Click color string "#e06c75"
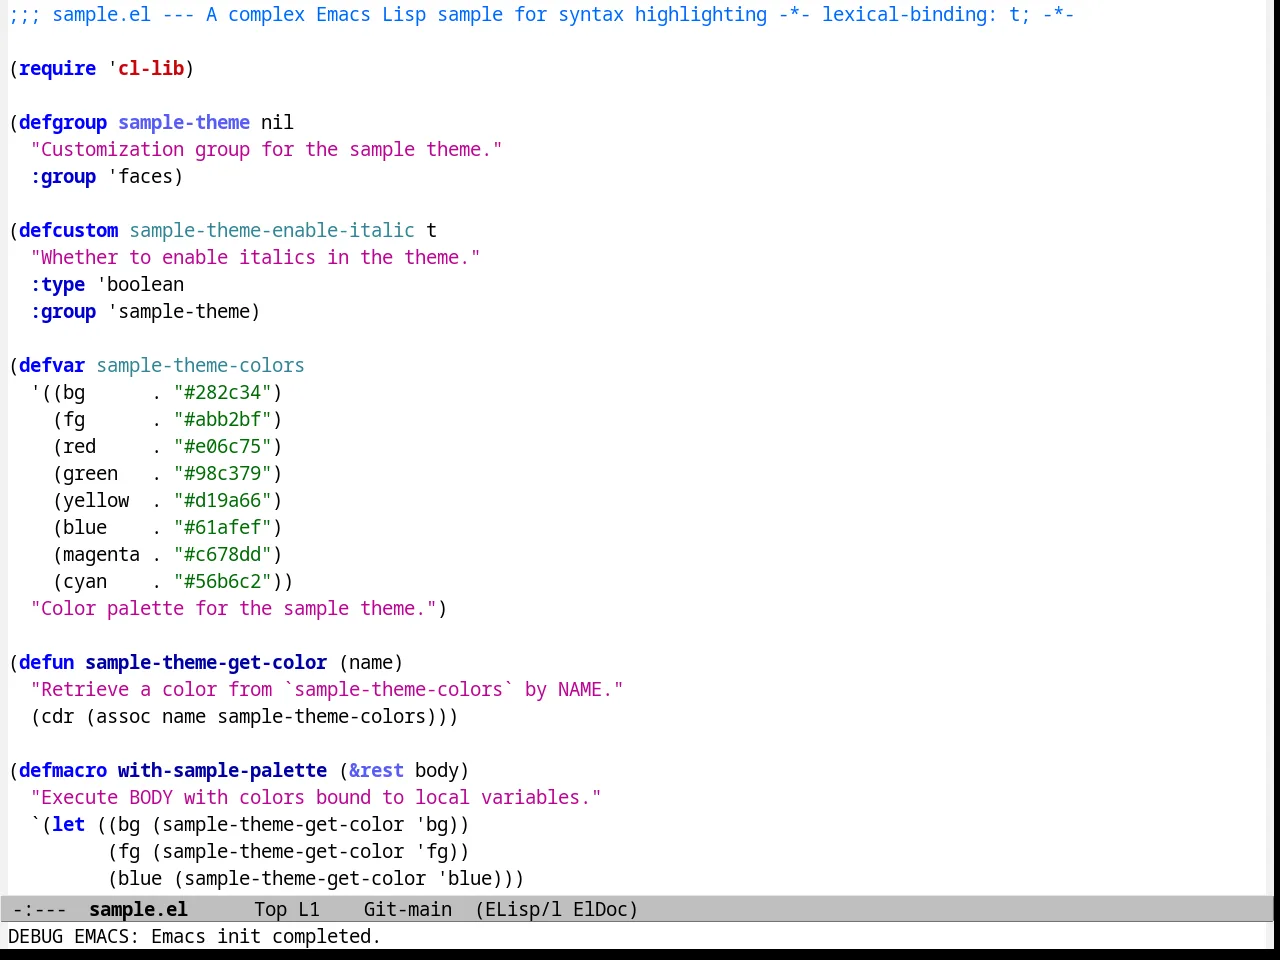 [222, 446]
